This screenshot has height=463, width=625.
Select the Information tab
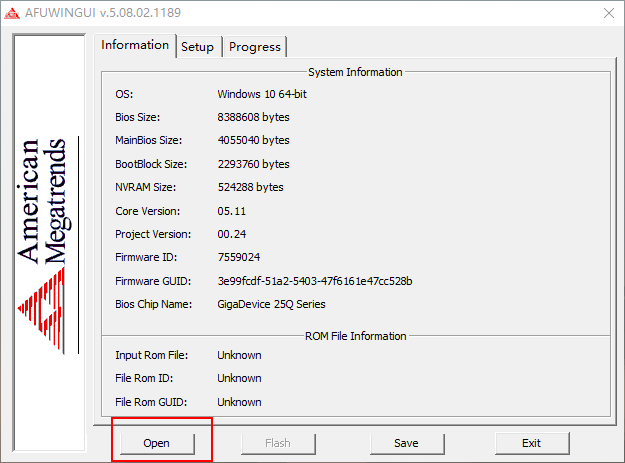click(x=135, y=45)
